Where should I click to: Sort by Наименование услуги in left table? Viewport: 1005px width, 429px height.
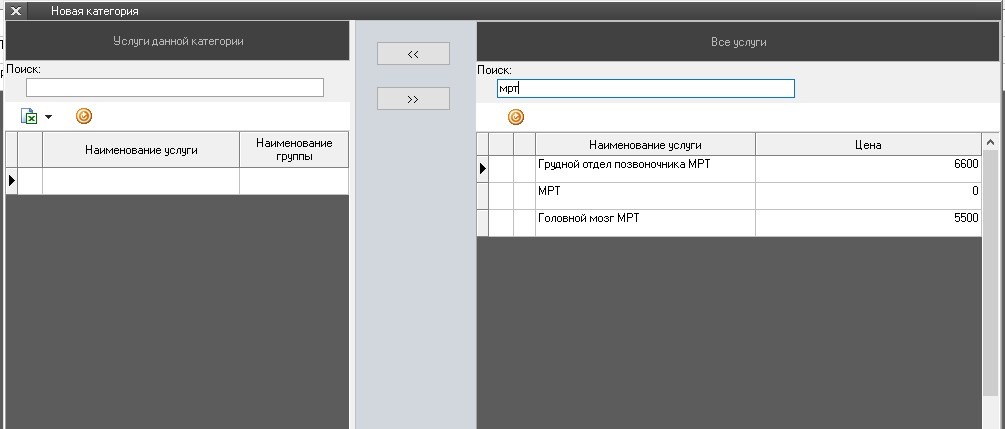[x=141, y=150]
